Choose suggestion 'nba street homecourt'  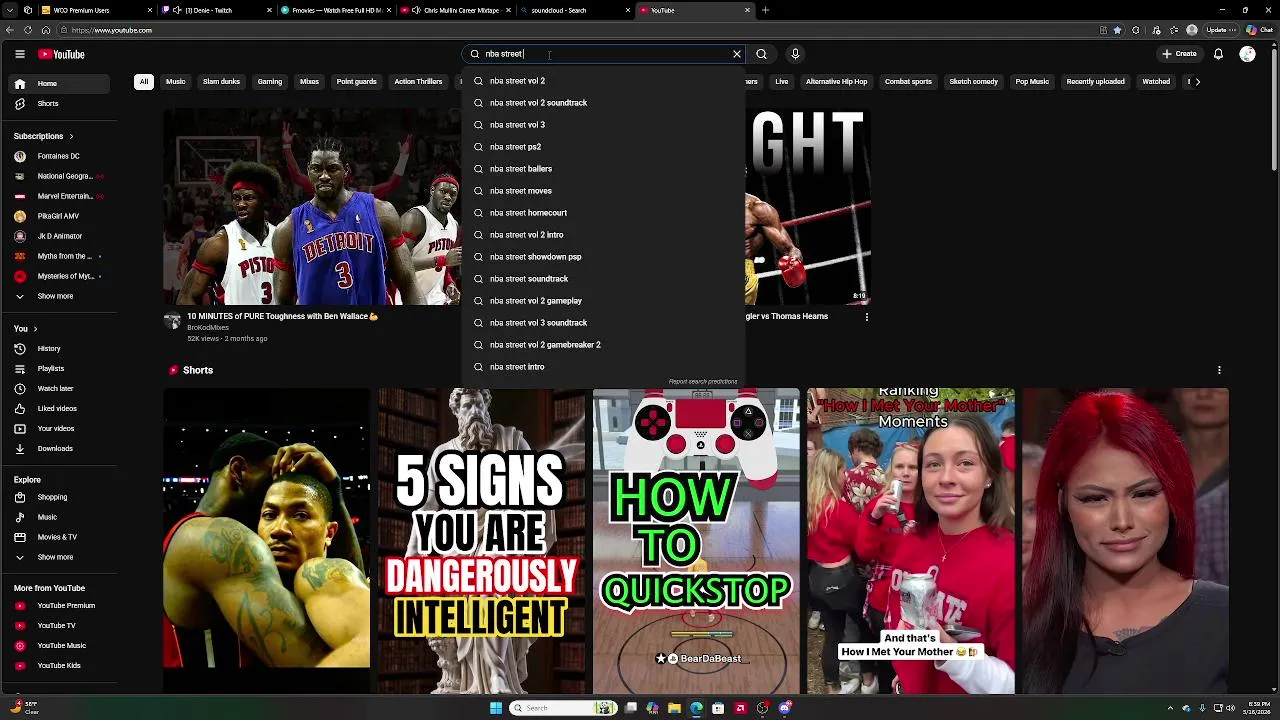coord(604,213)
